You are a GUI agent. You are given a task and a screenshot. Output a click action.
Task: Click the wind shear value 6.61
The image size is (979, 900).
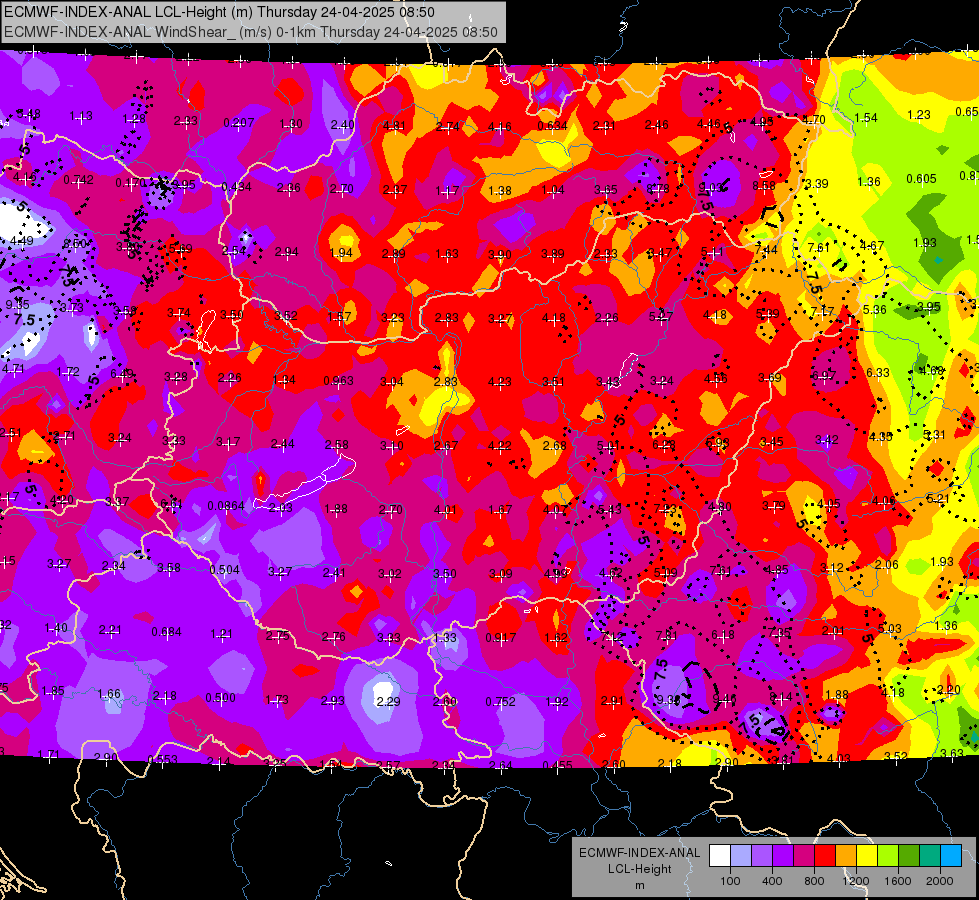click(172, 503)
